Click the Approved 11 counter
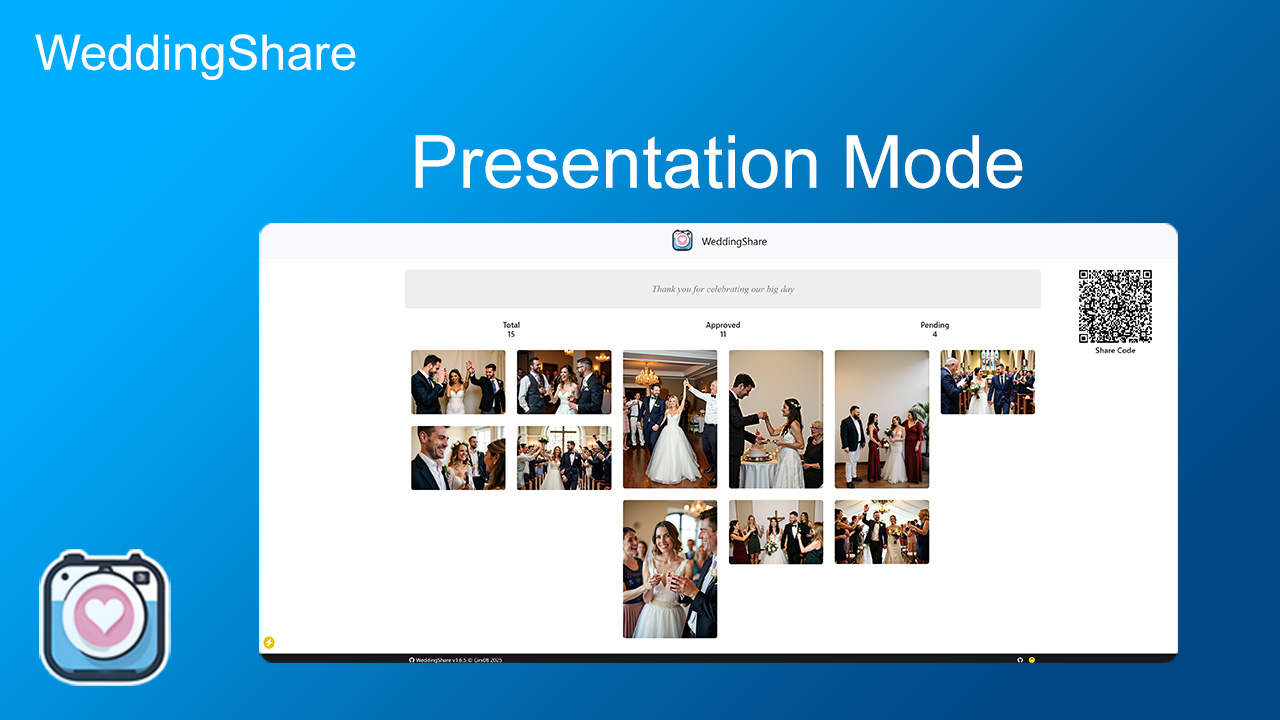This screenshot has width=1280, height=720. 723,329
